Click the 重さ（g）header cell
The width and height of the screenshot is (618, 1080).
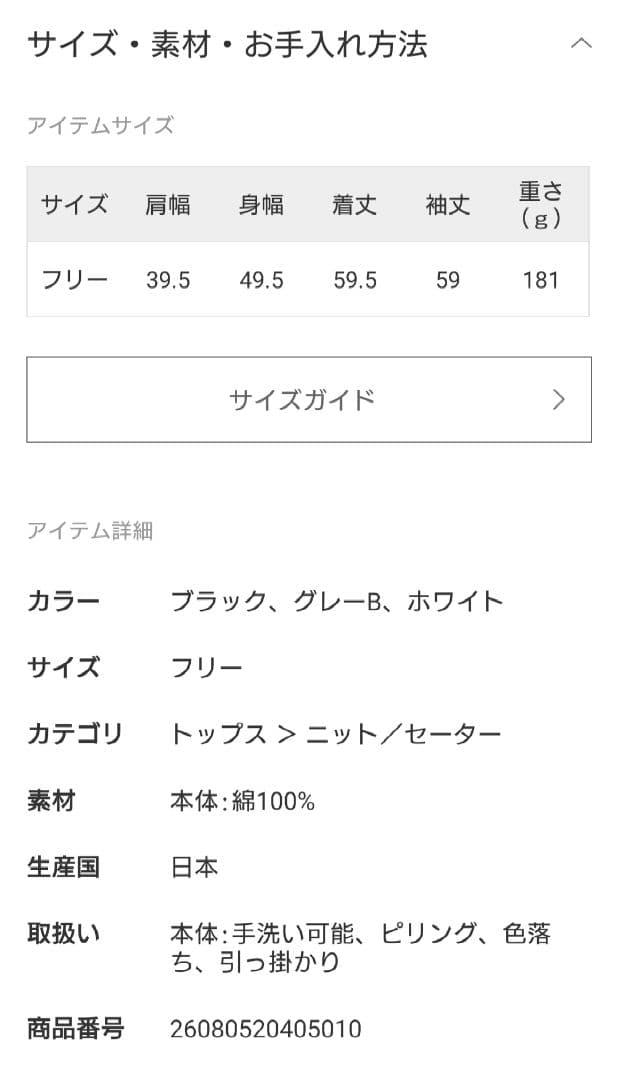pyautogui.click(x=540, y=205)
